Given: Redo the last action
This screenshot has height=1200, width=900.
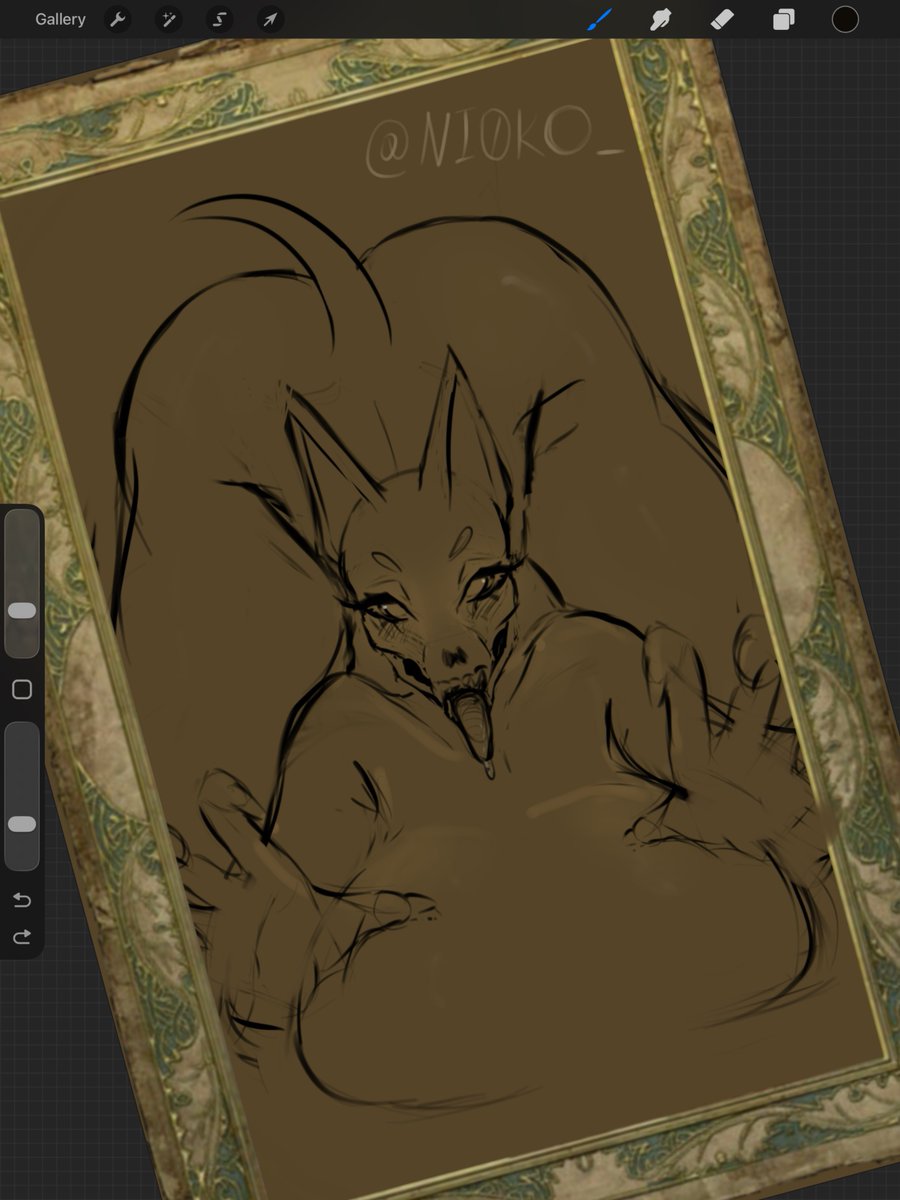Looking at the screenshot, I should click(x=22, y=937).
